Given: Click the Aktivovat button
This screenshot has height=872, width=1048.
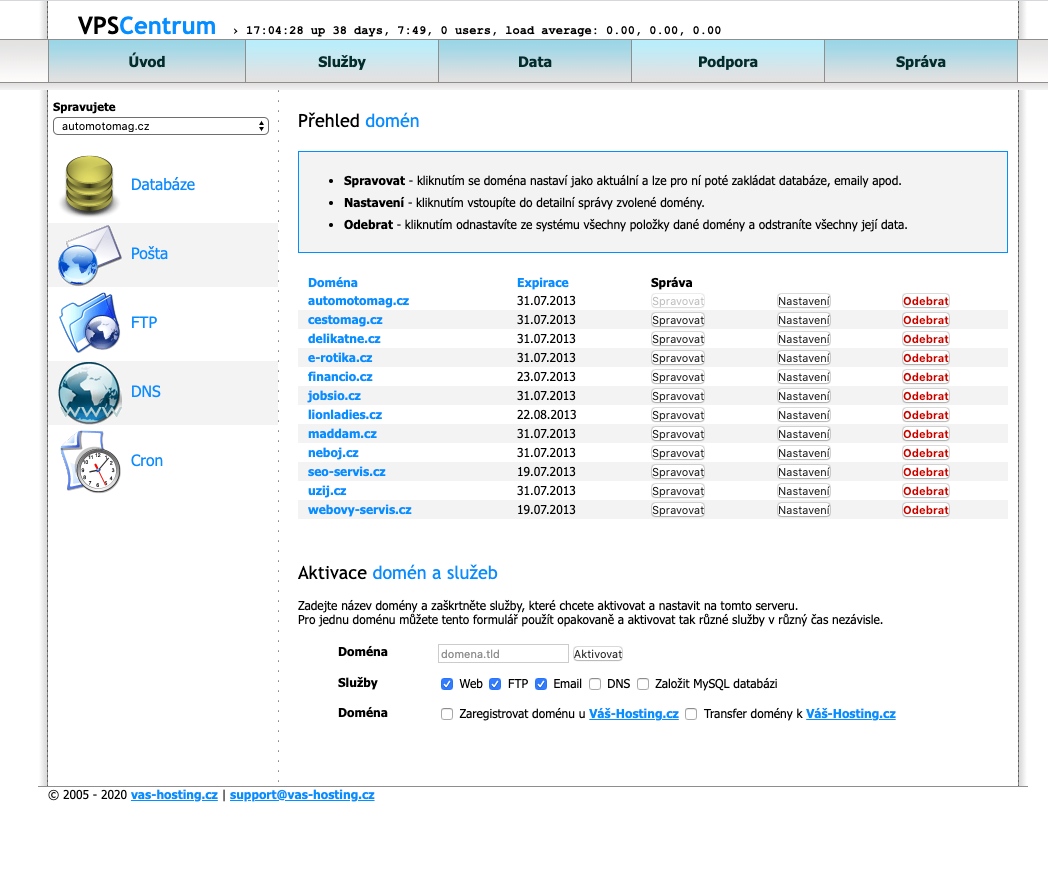Looking at the screenshot, I should coord(597,654).
